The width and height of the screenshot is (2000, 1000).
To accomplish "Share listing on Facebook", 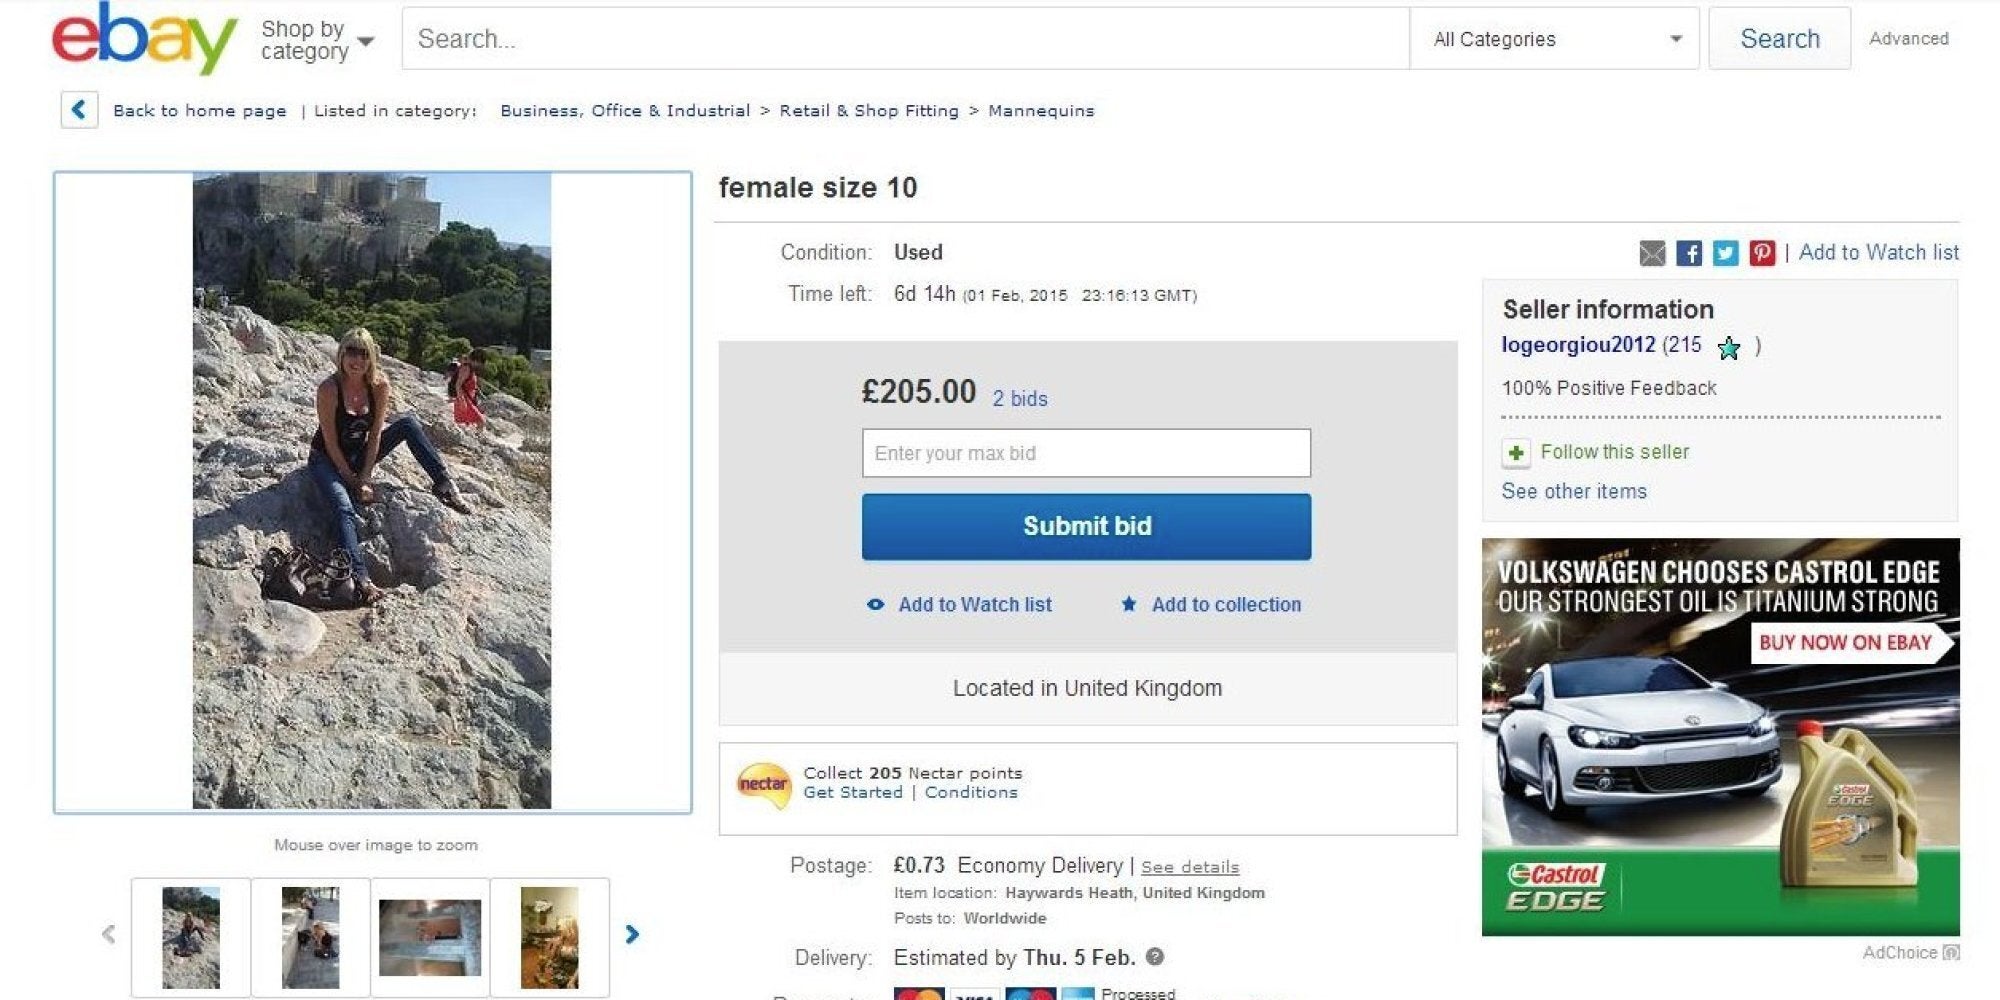I will tap(1689, 253).
